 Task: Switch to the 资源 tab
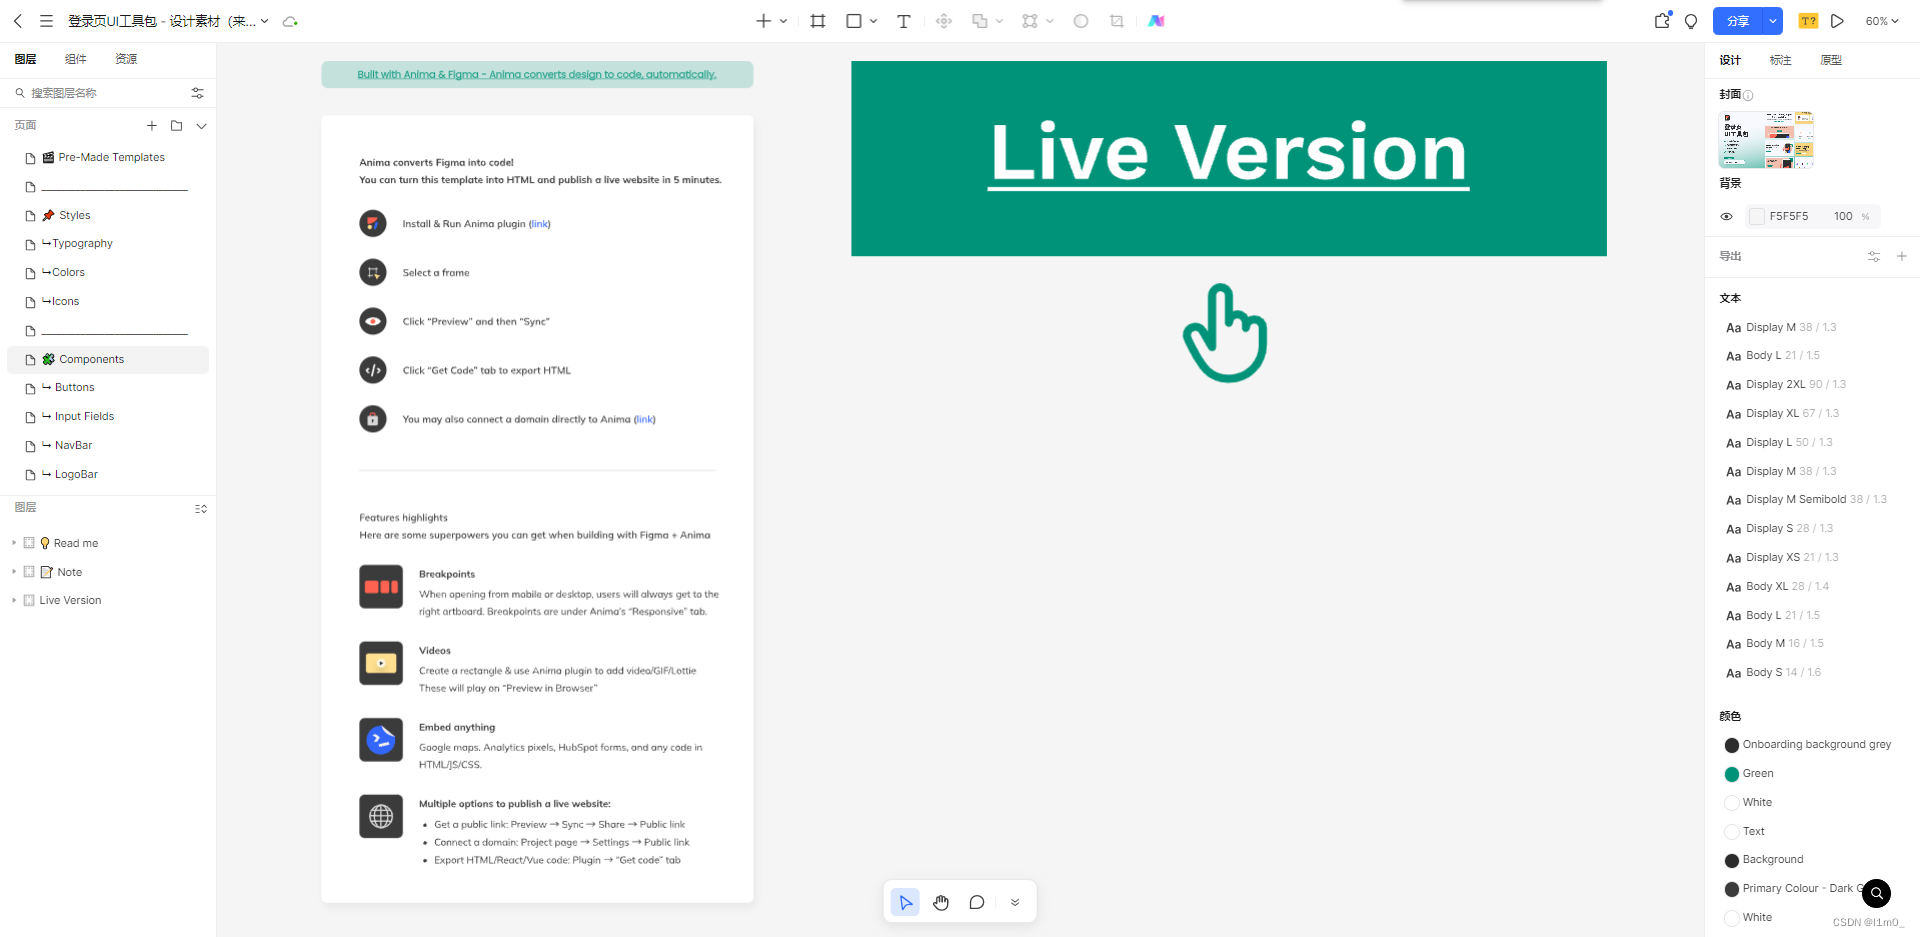(126, 59)
